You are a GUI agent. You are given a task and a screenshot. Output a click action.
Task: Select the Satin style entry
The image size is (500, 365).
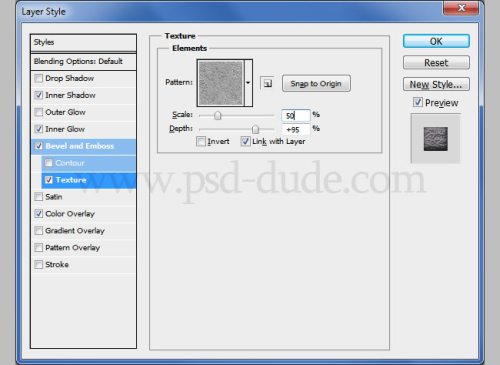click(83, 197)
